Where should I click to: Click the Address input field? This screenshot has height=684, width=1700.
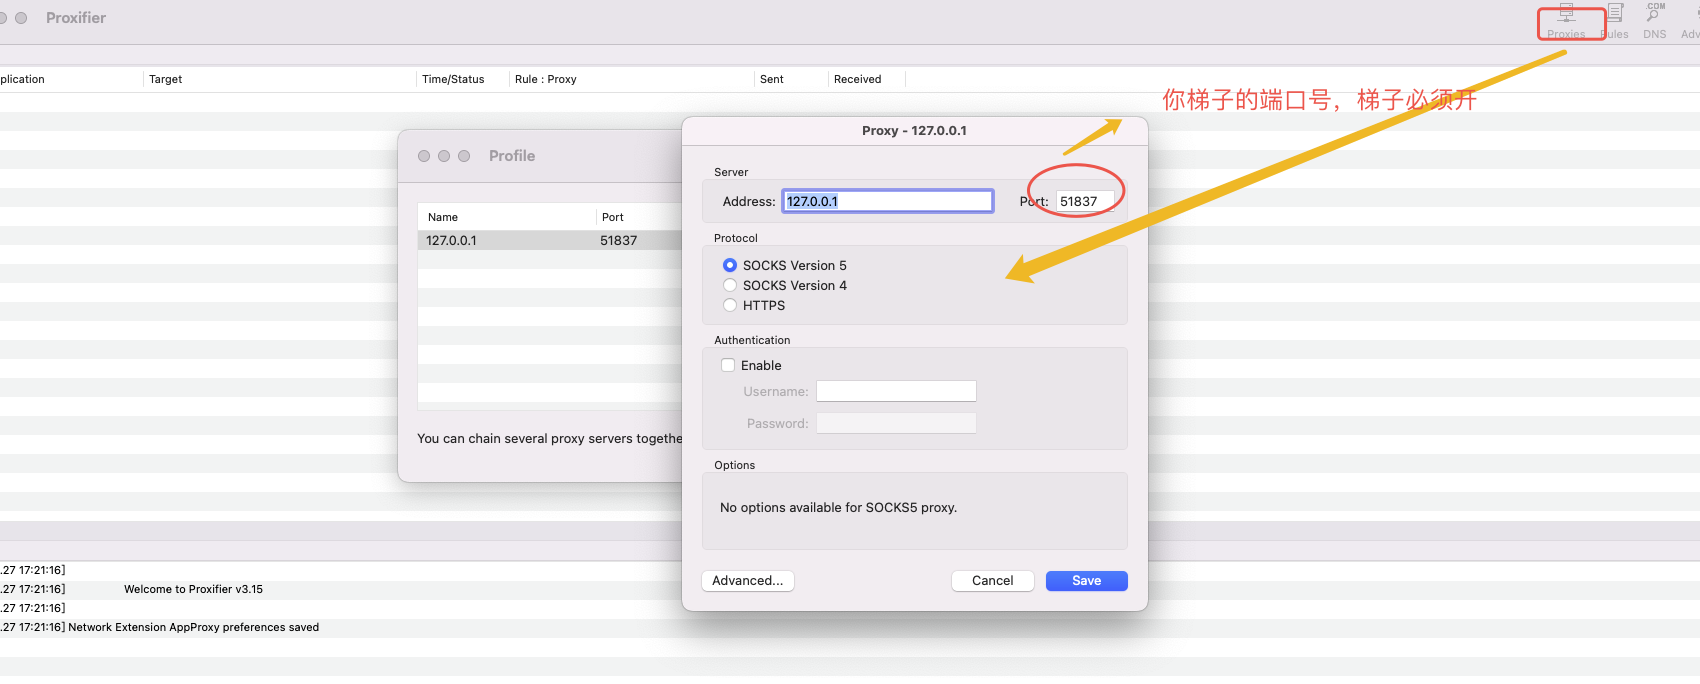(887, 201)
